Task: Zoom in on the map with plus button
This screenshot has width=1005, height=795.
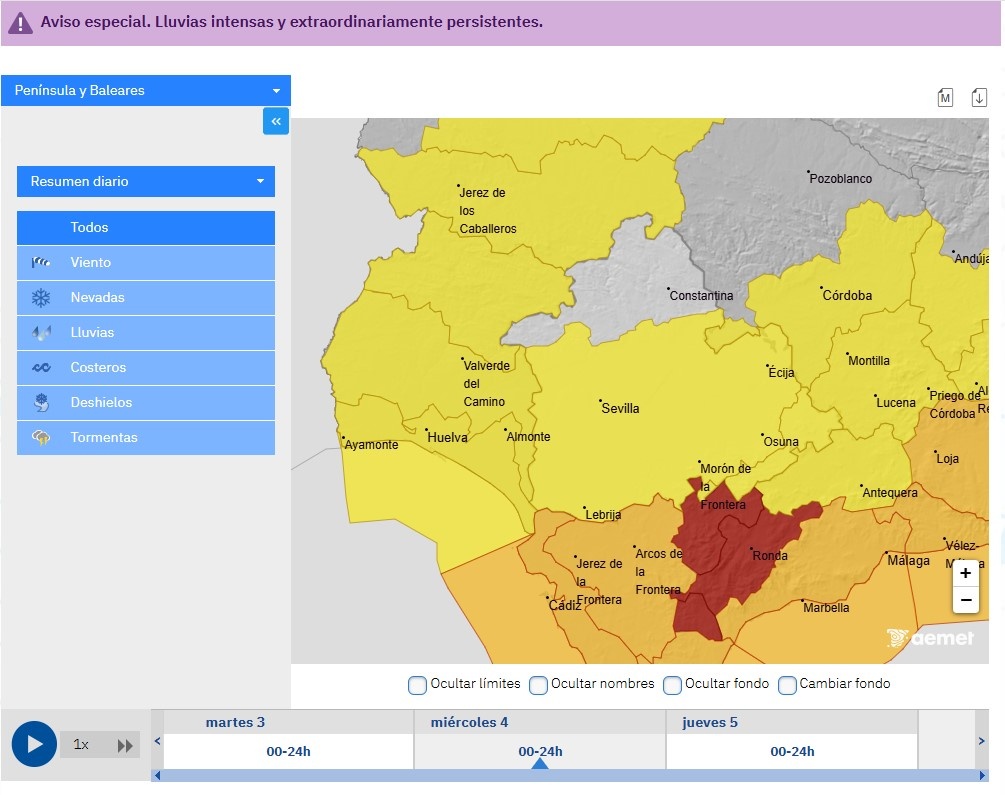Action: (965, 574)
